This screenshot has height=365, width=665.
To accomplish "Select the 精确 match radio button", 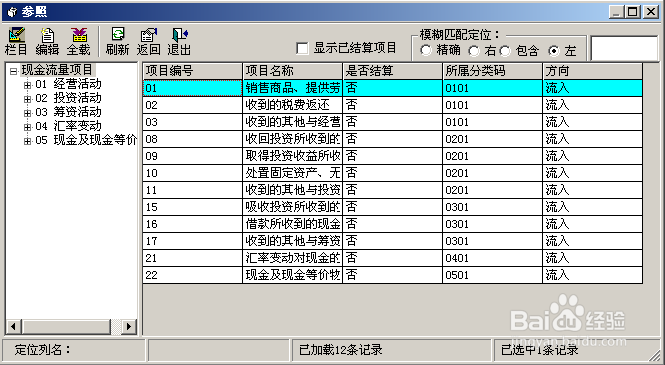I will pos(426,50).
